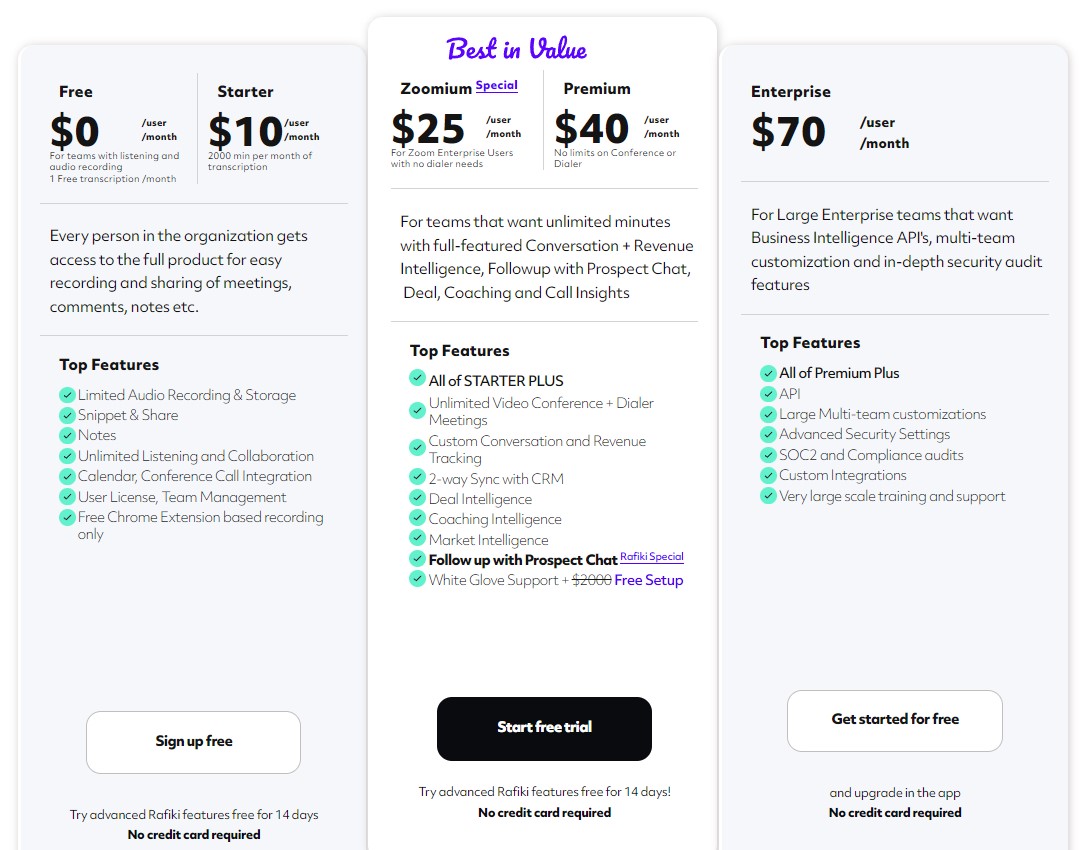Click the green check beside Deal Intelligence

pyautogui.click(x=417, y=497)
